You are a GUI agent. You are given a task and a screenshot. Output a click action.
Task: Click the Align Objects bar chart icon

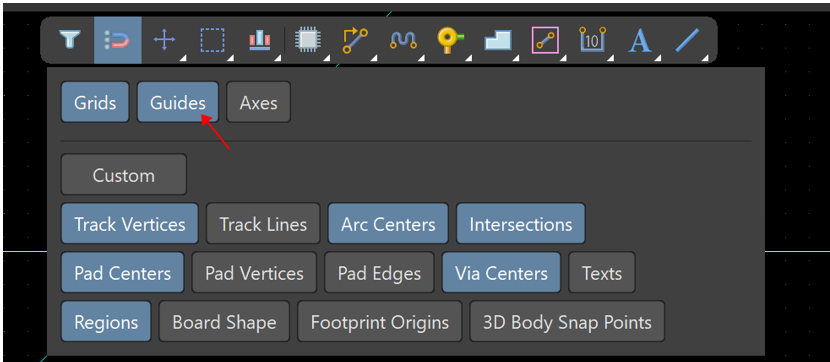259,40
